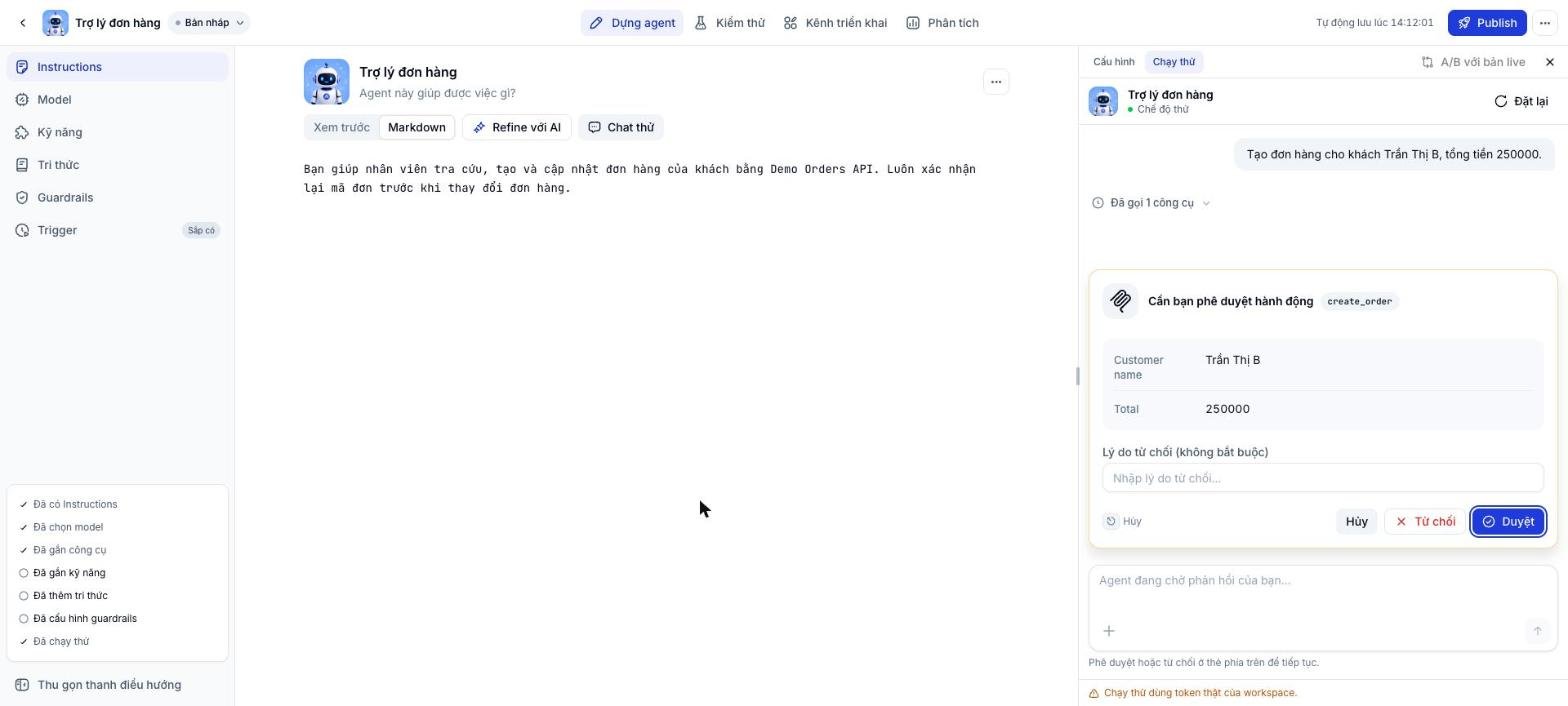Reject the action with Từ chối
This screenshot has height=706, width=1568.
1425,522
